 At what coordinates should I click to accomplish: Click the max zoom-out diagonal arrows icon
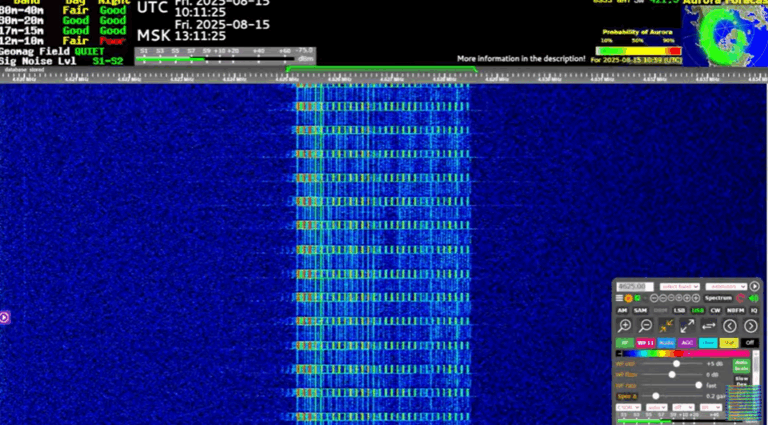pos(688,326)
